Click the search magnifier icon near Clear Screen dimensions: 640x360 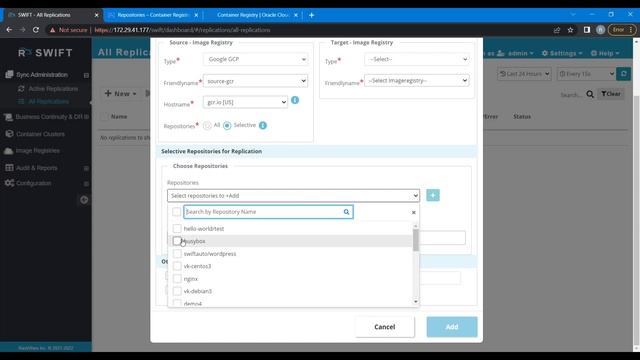pyautogui.click(x=590, y=94)
